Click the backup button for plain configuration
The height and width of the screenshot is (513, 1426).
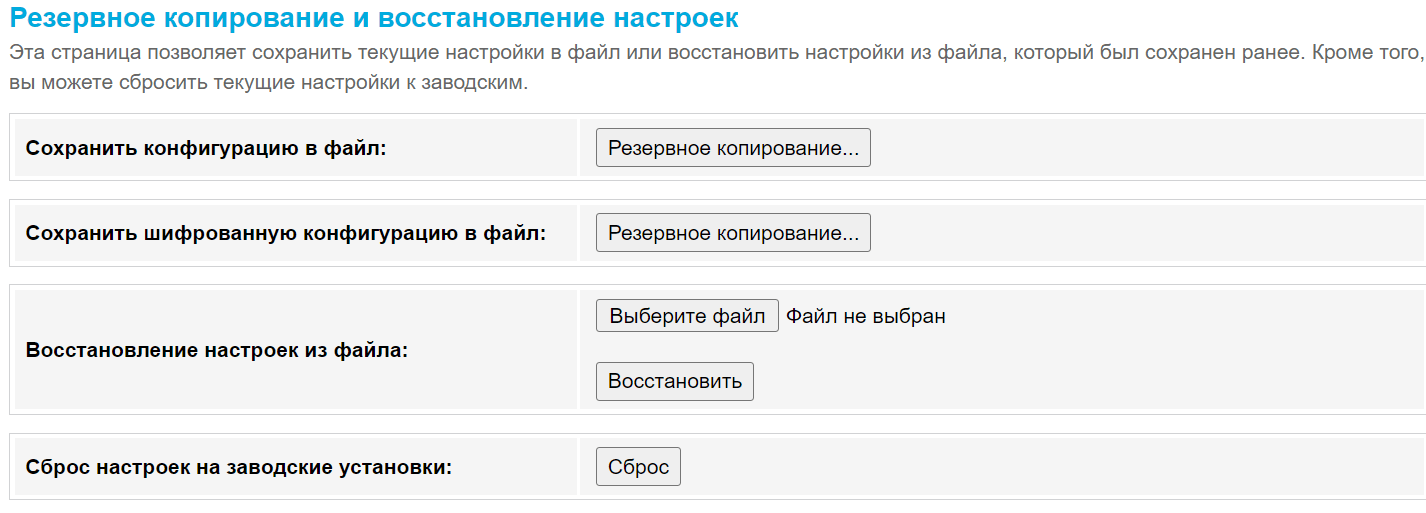coord(732,148)
